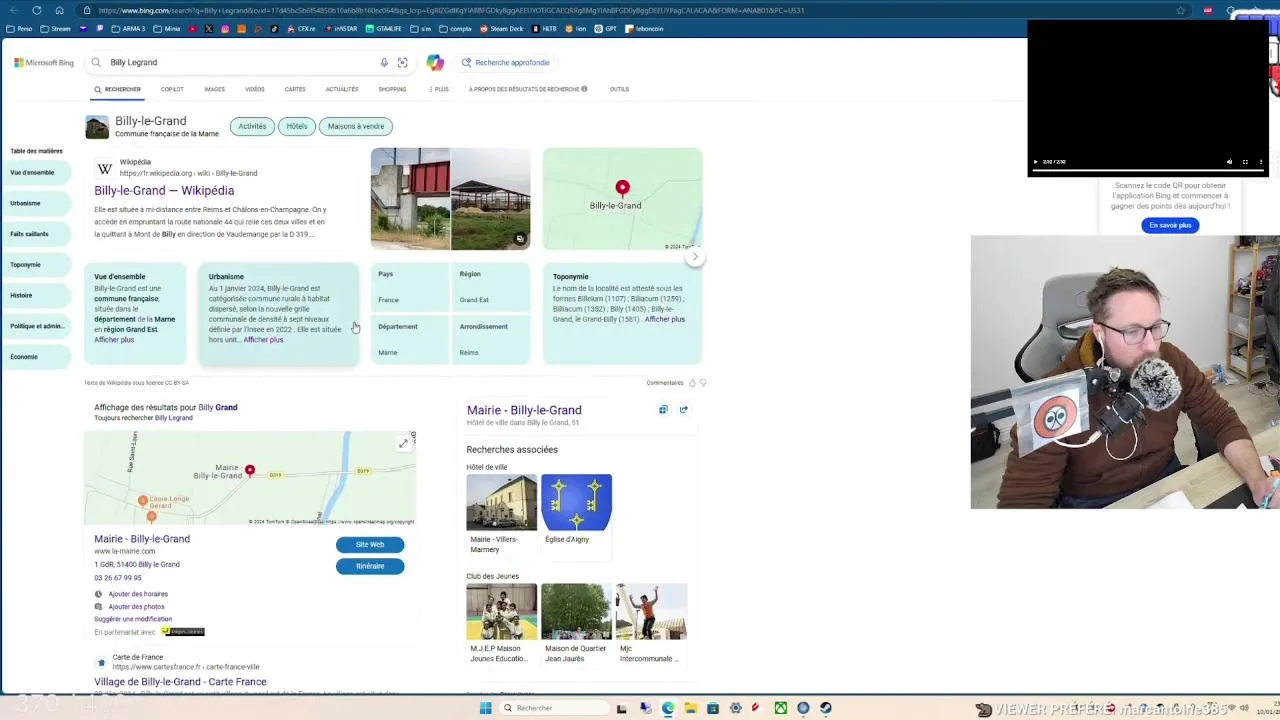Open the Église d'Aigny thumbnail

[x=577, y=502]
